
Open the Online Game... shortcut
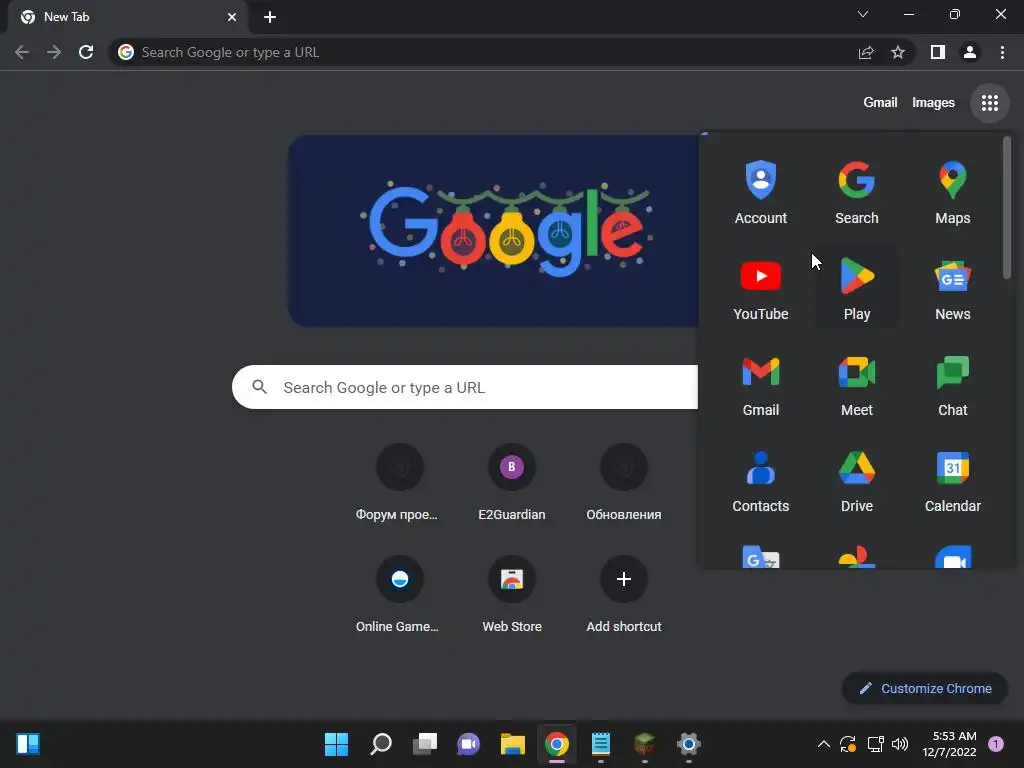coord(400,596)
